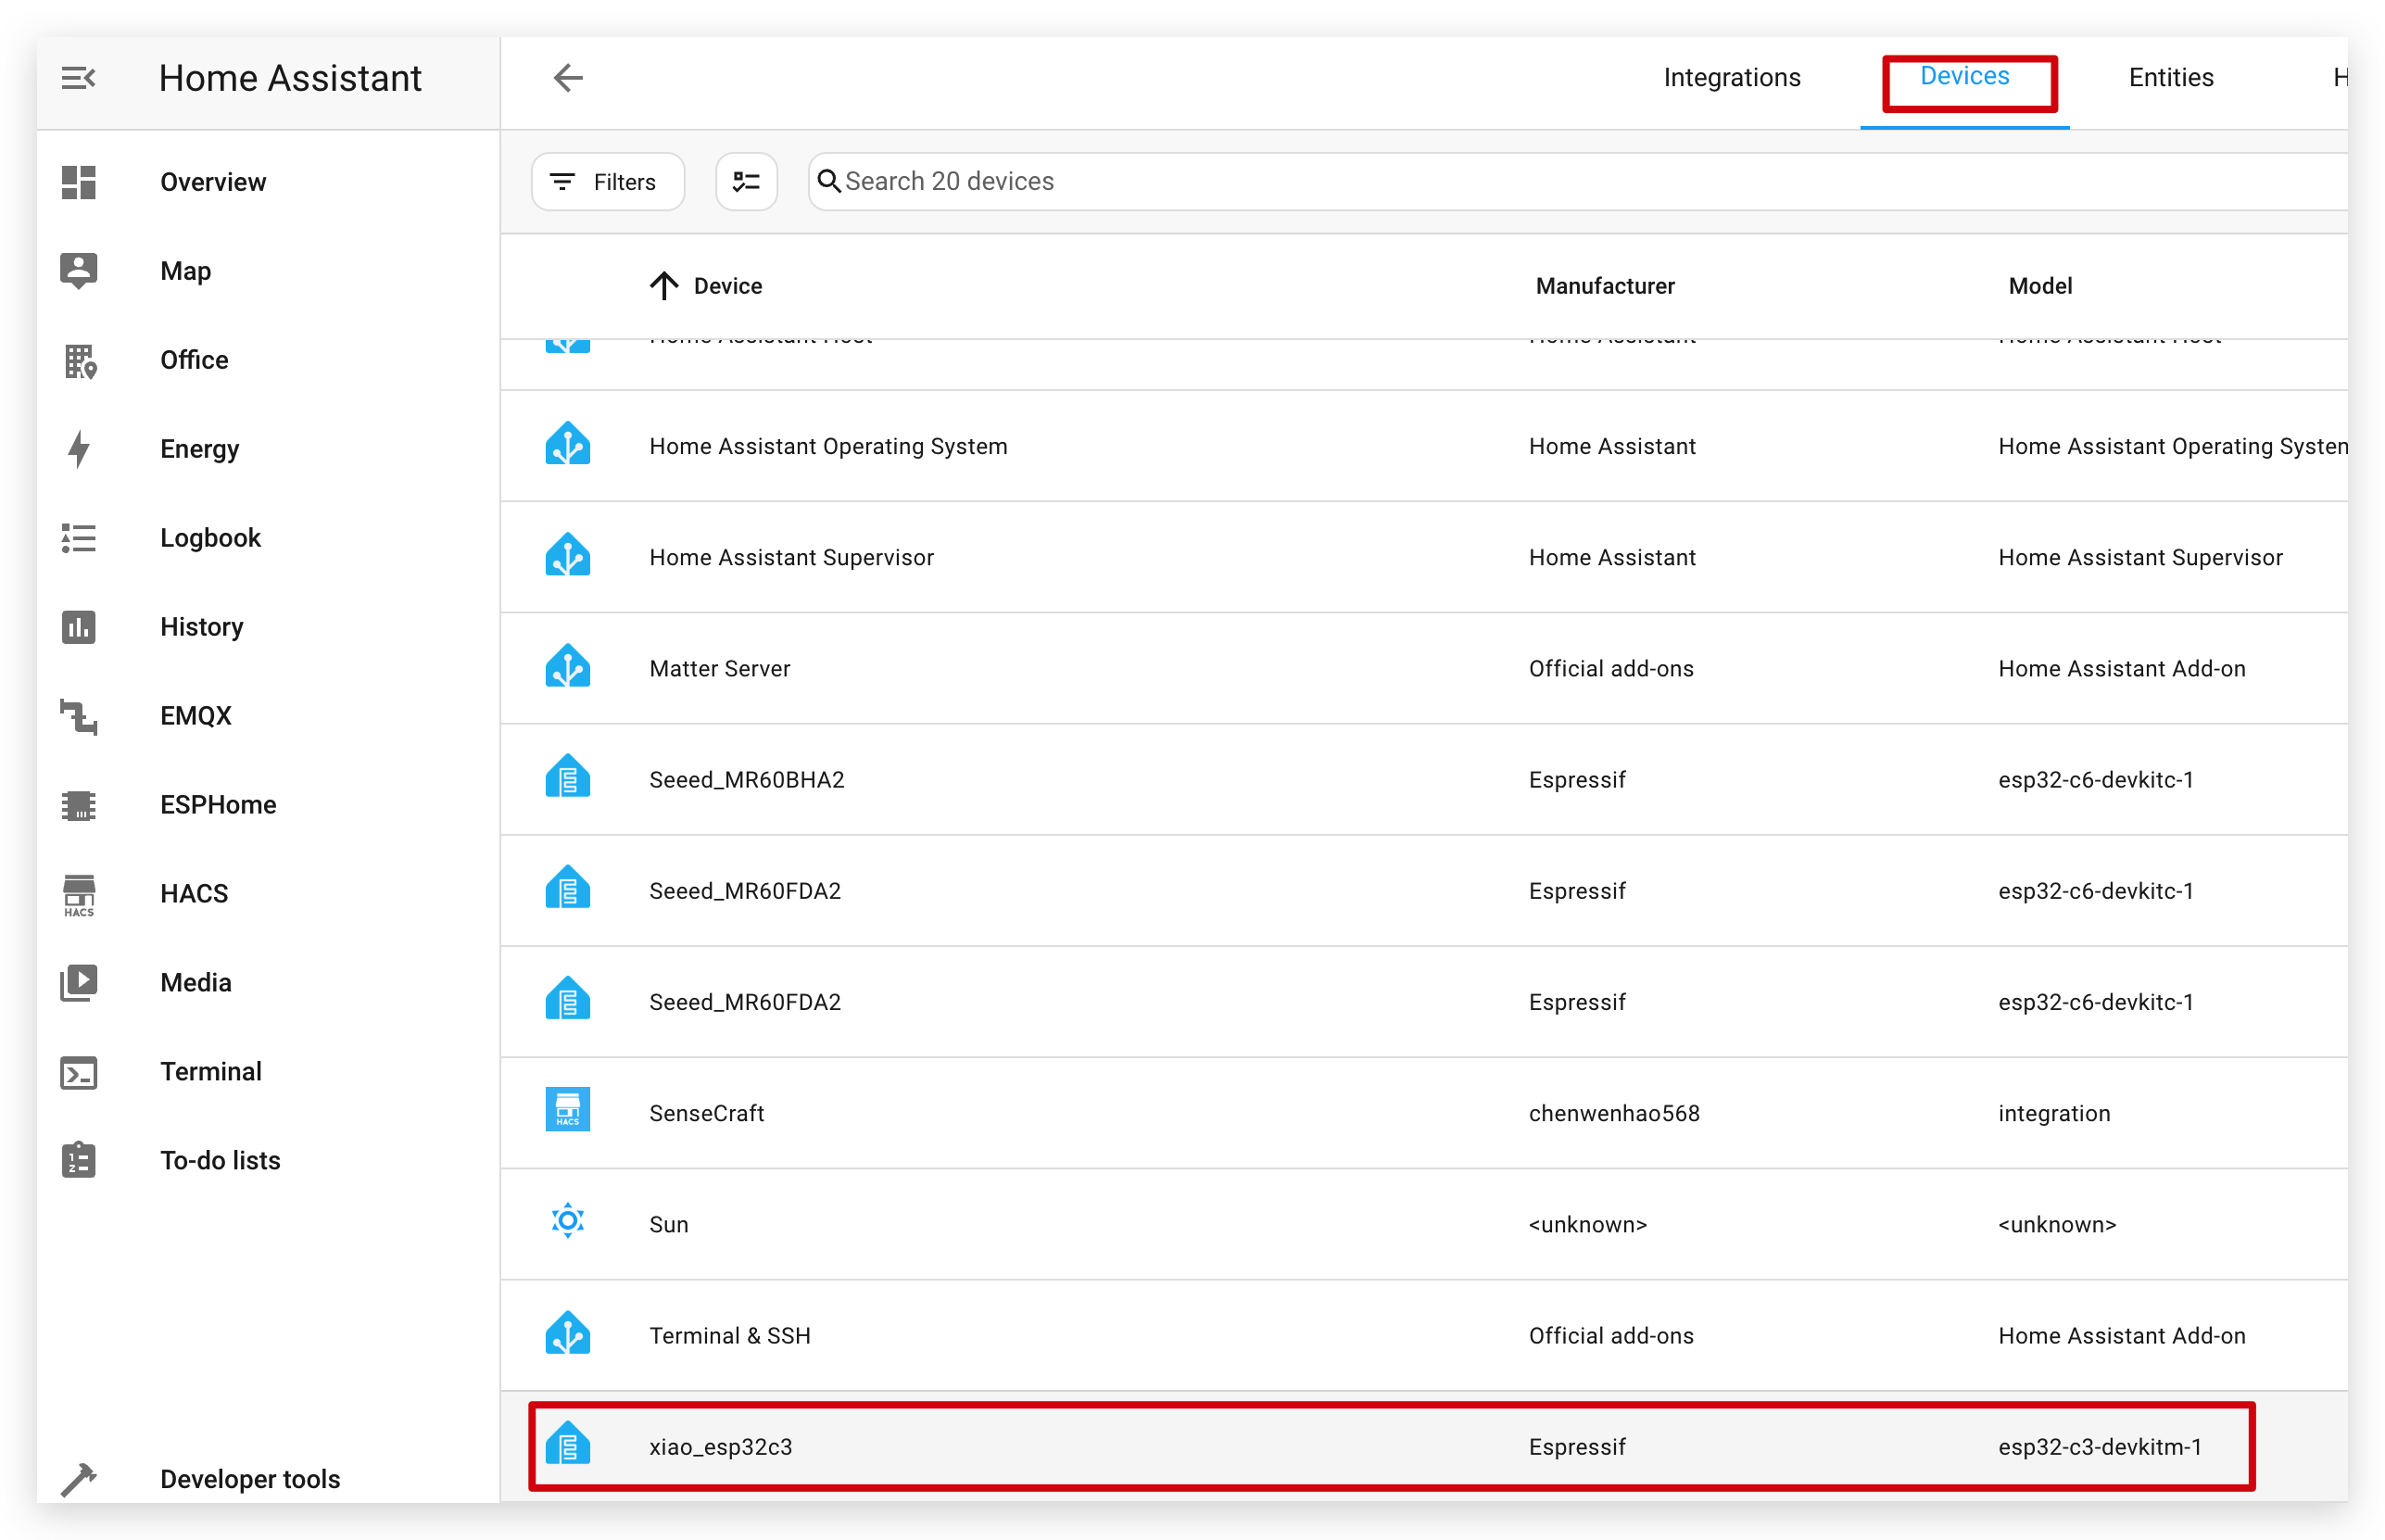Focus the Search 20 devices field
The image size is (2385, 1540).
click(1577, 181)
